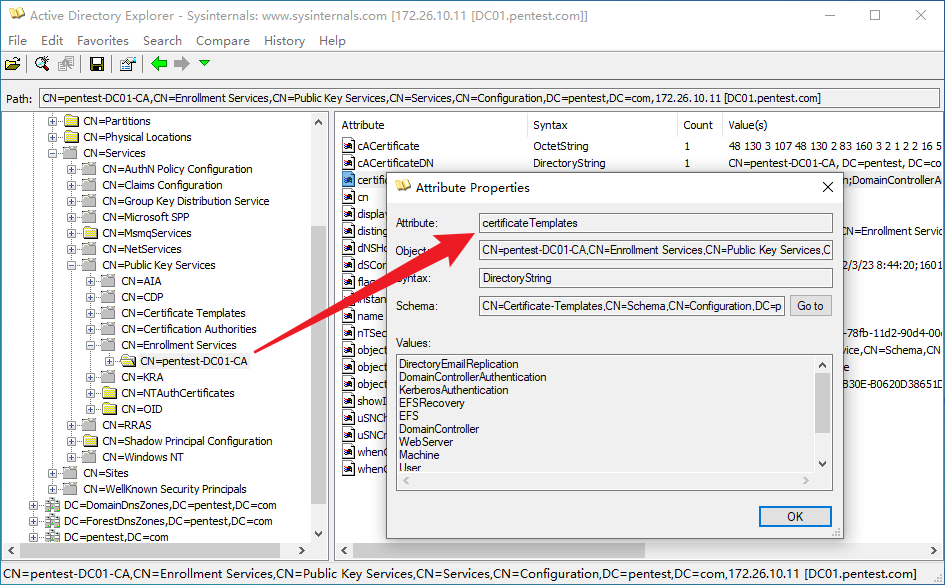Click the cACertificateDN attribute icon
Screen dimensions: 945x585
click(x=348, y=163)
